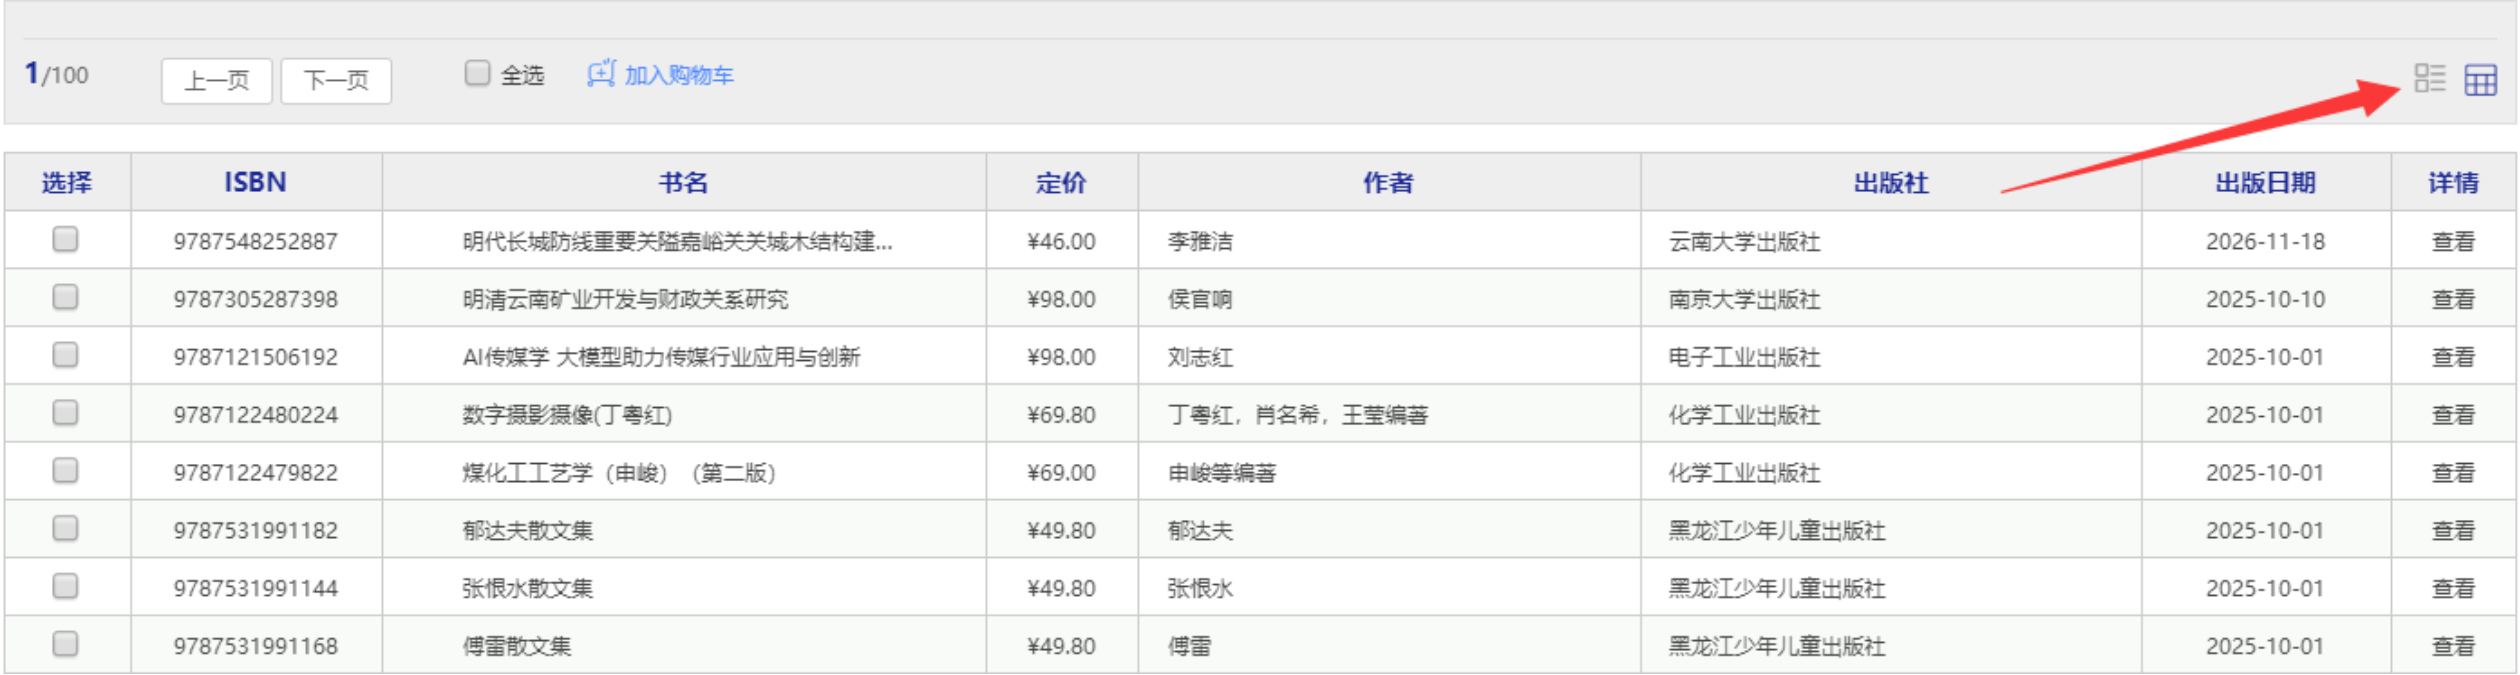The image size is (2520, 675).
Task: Select the 张恨水散文集 row checkbox
Action: (66, 586)
